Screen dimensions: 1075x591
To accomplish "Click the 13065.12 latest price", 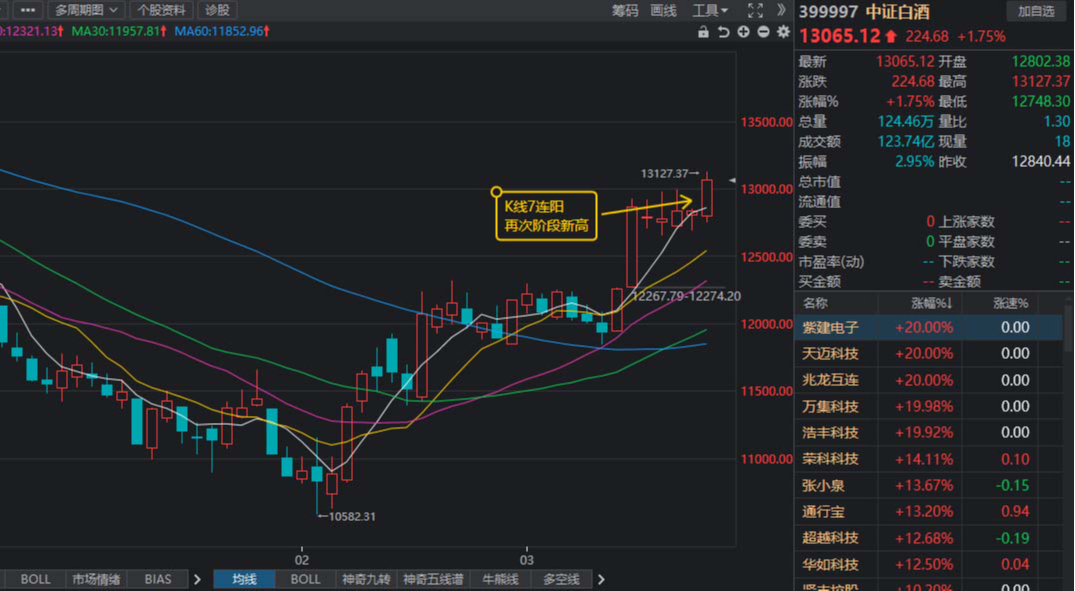I will (x=840, y=36).
